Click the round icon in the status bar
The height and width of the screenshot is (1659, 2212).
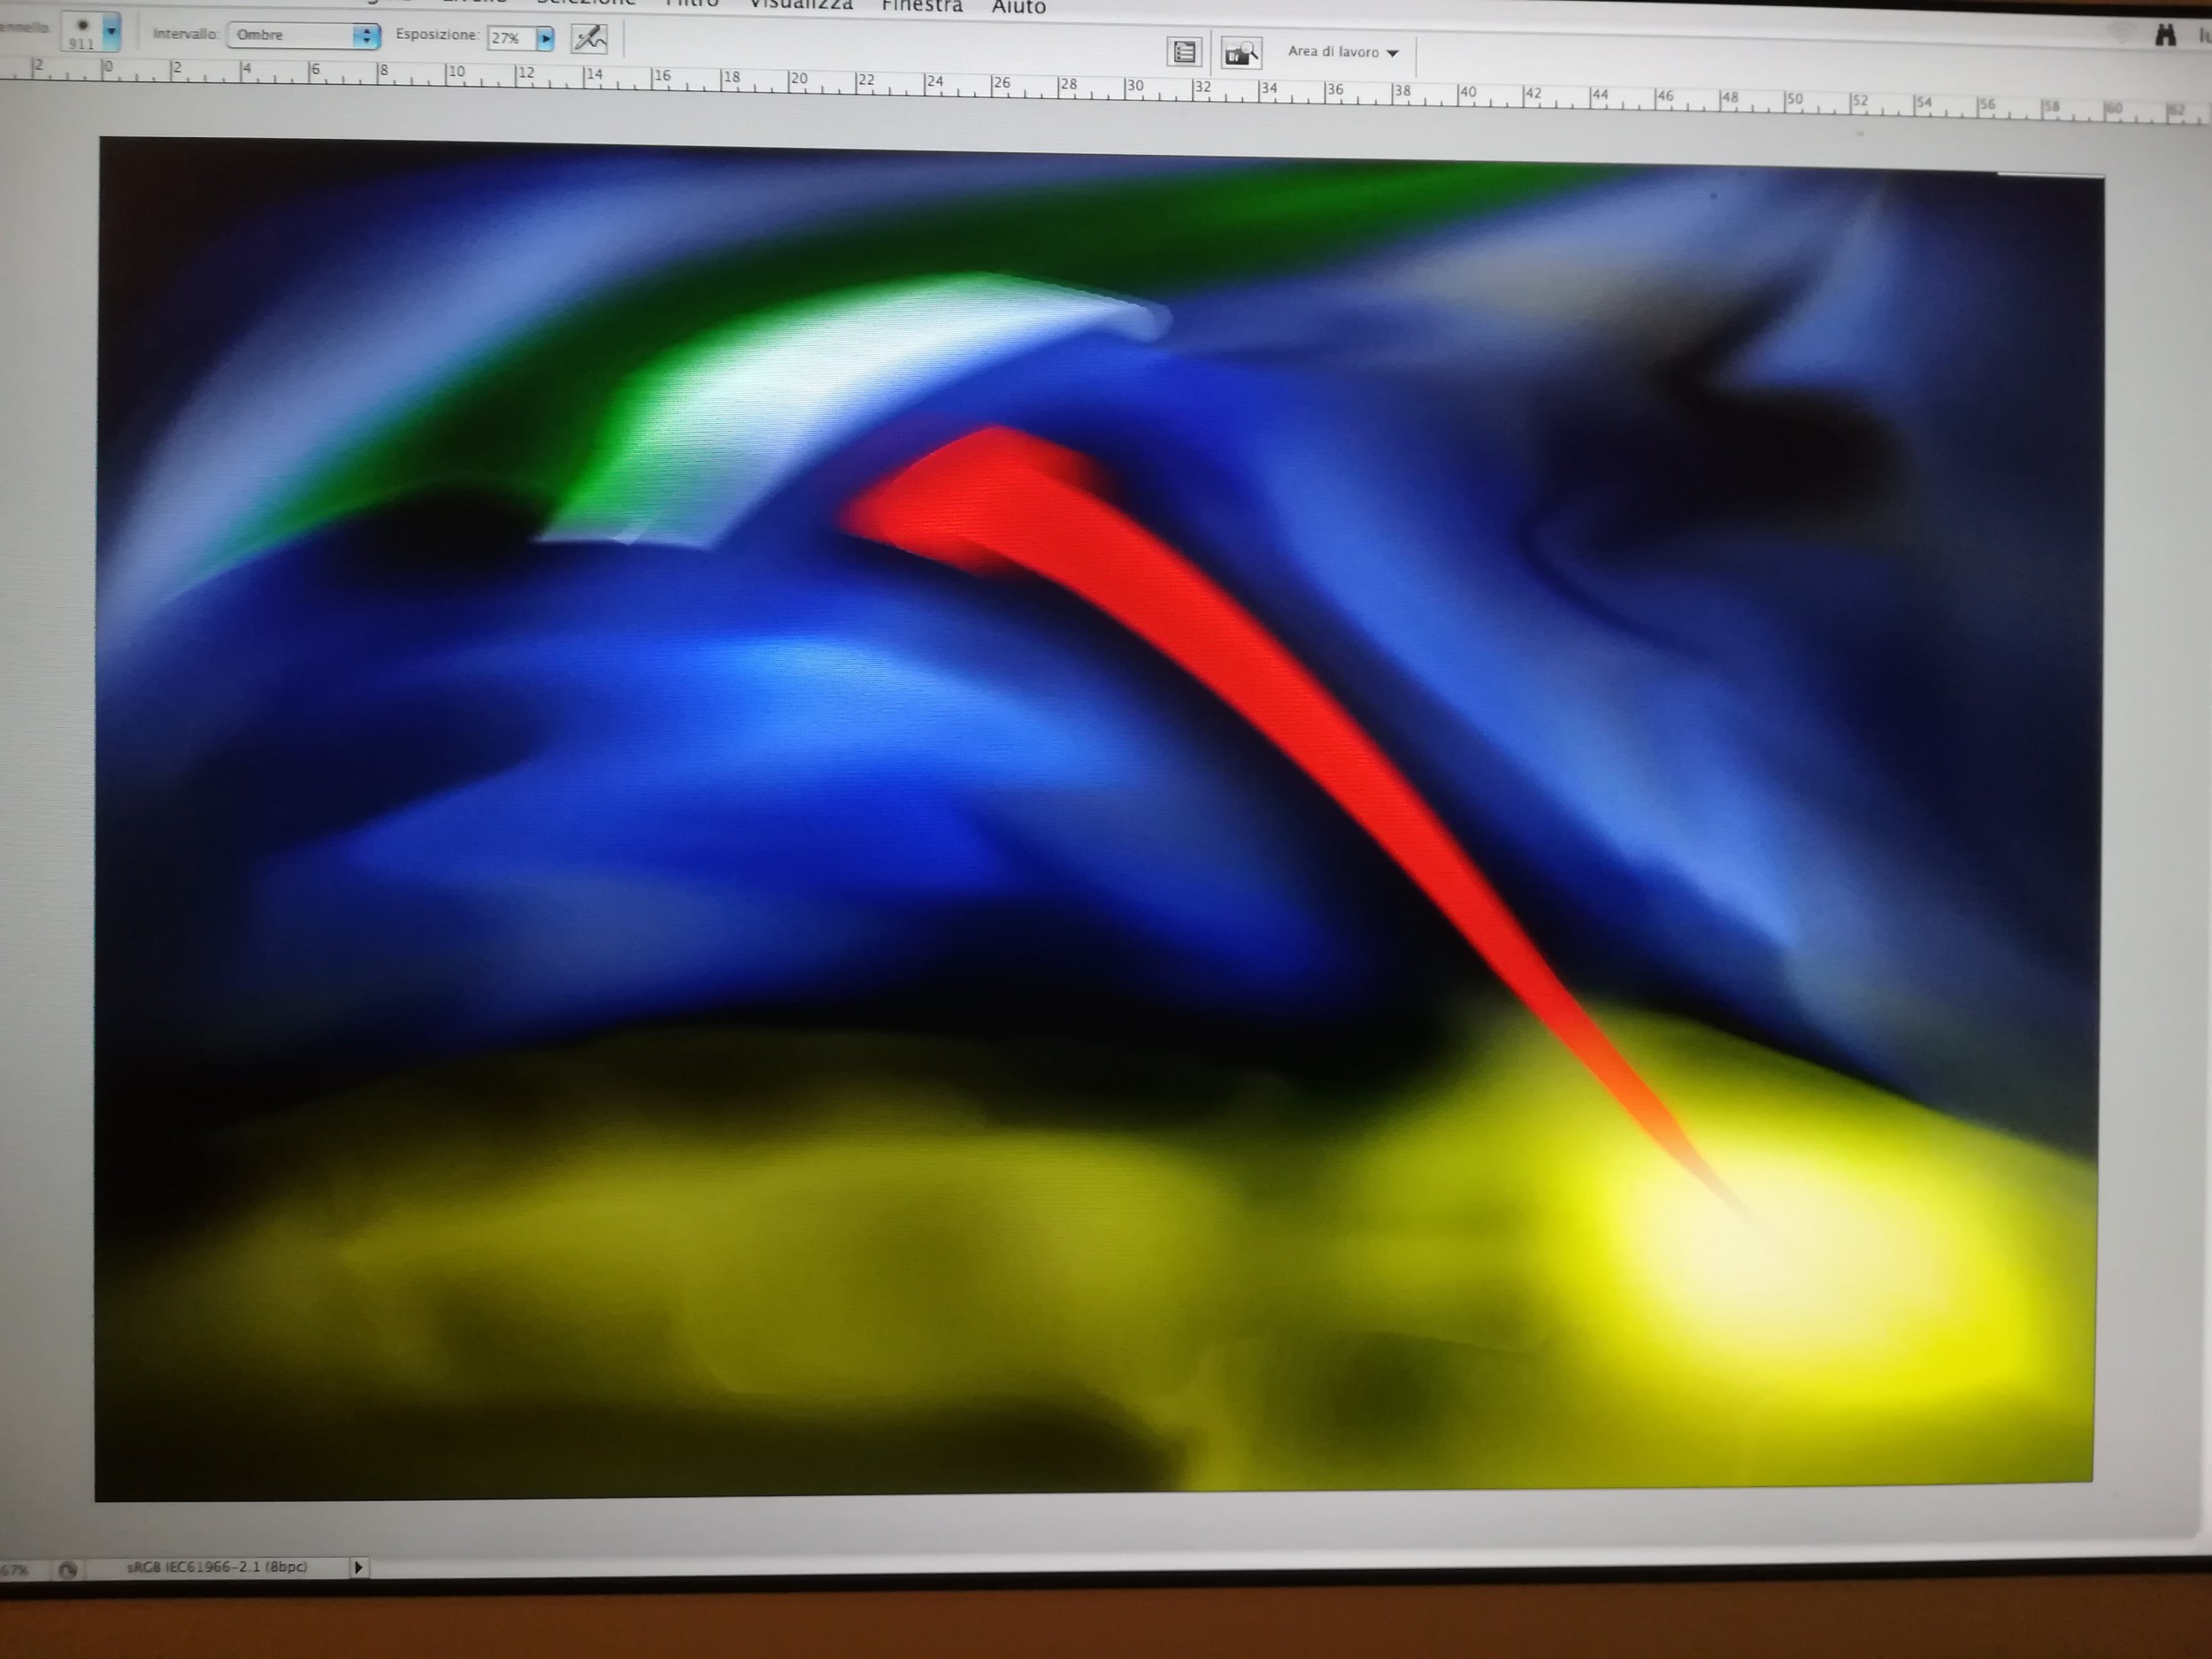67,1570
